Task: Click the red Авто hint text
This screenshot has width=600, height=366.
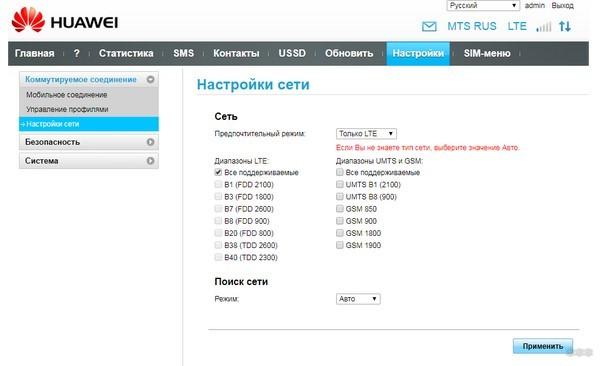Action: coord(427,147)
